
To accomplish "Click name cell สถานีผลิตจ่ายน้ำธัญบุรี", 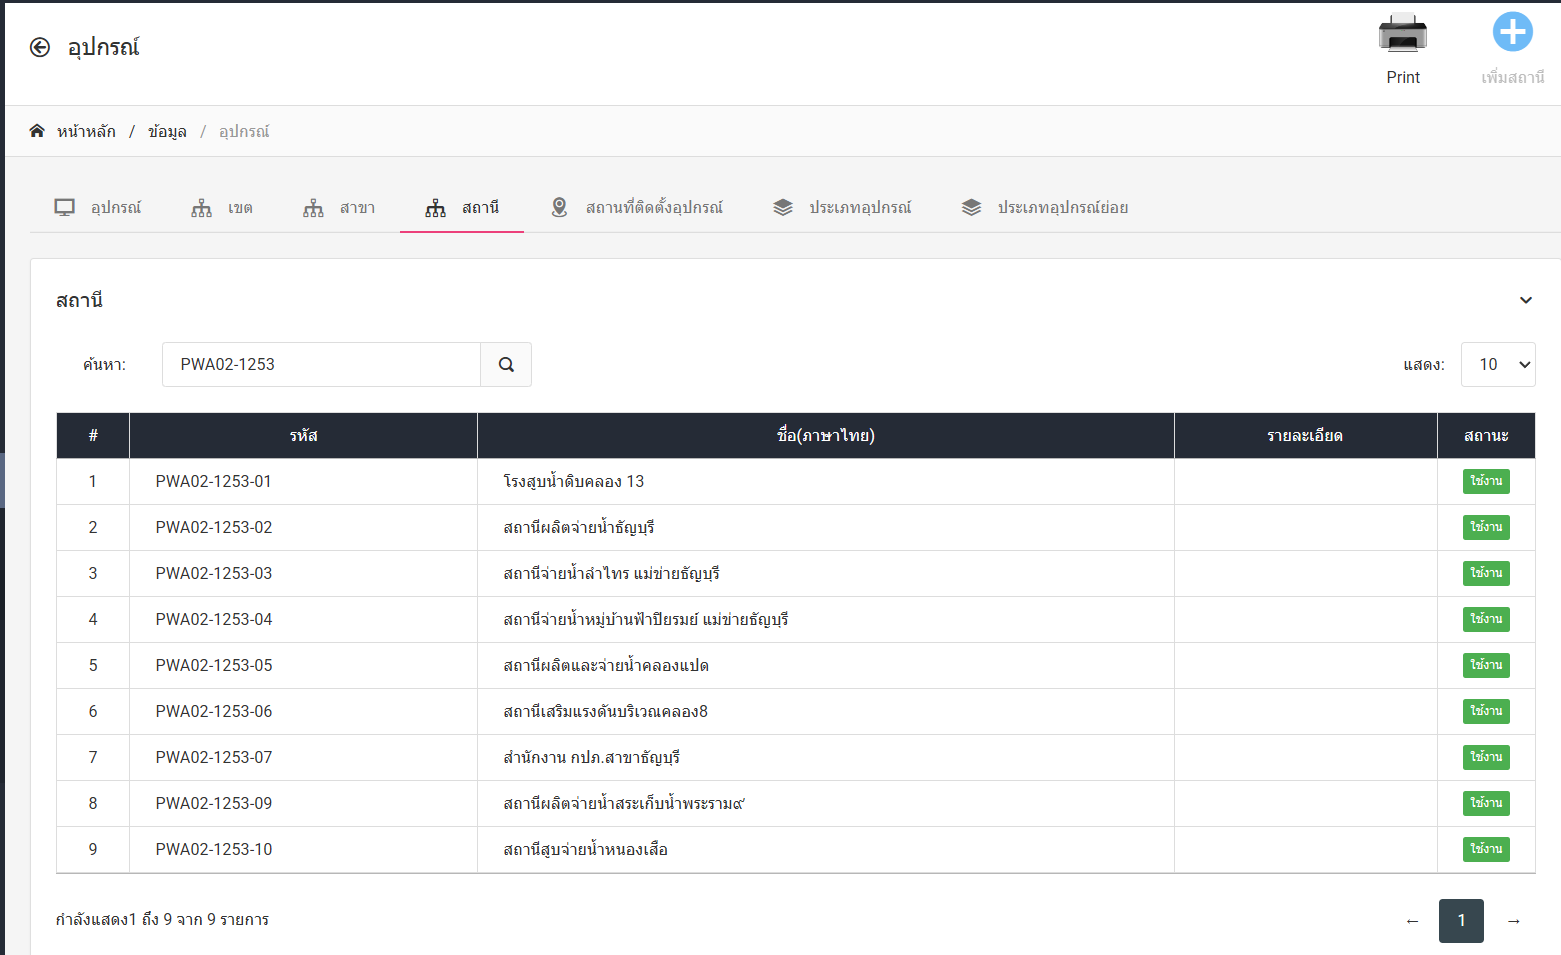I will click(826, 528).
